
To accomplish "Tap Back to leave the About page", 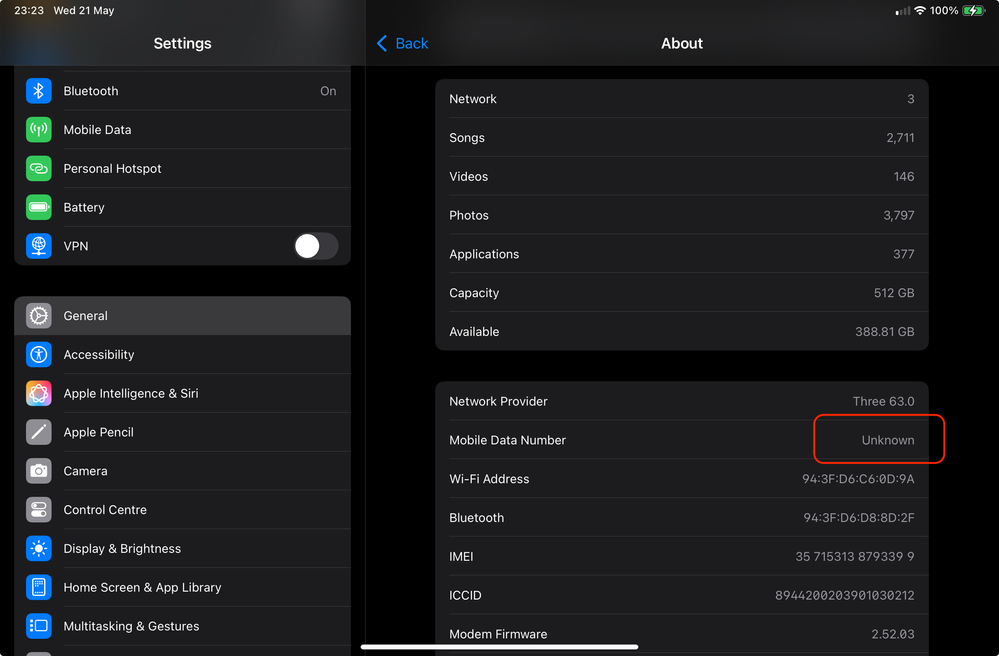I will (x=402, y=43).
